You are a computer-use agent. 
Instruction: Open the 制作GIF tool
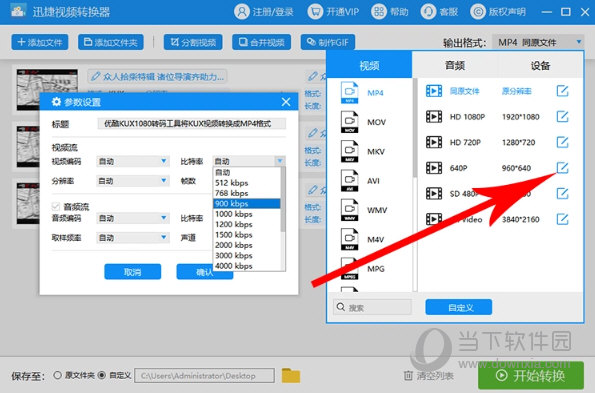pyautogui.click(x=328, y=42)
